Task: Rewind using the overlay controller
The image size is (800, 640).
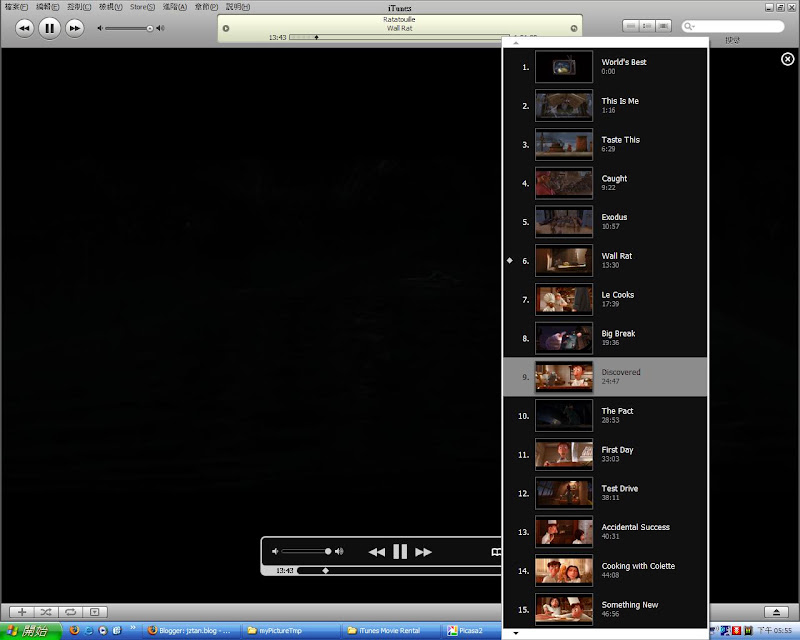Action: coord(377,552)
